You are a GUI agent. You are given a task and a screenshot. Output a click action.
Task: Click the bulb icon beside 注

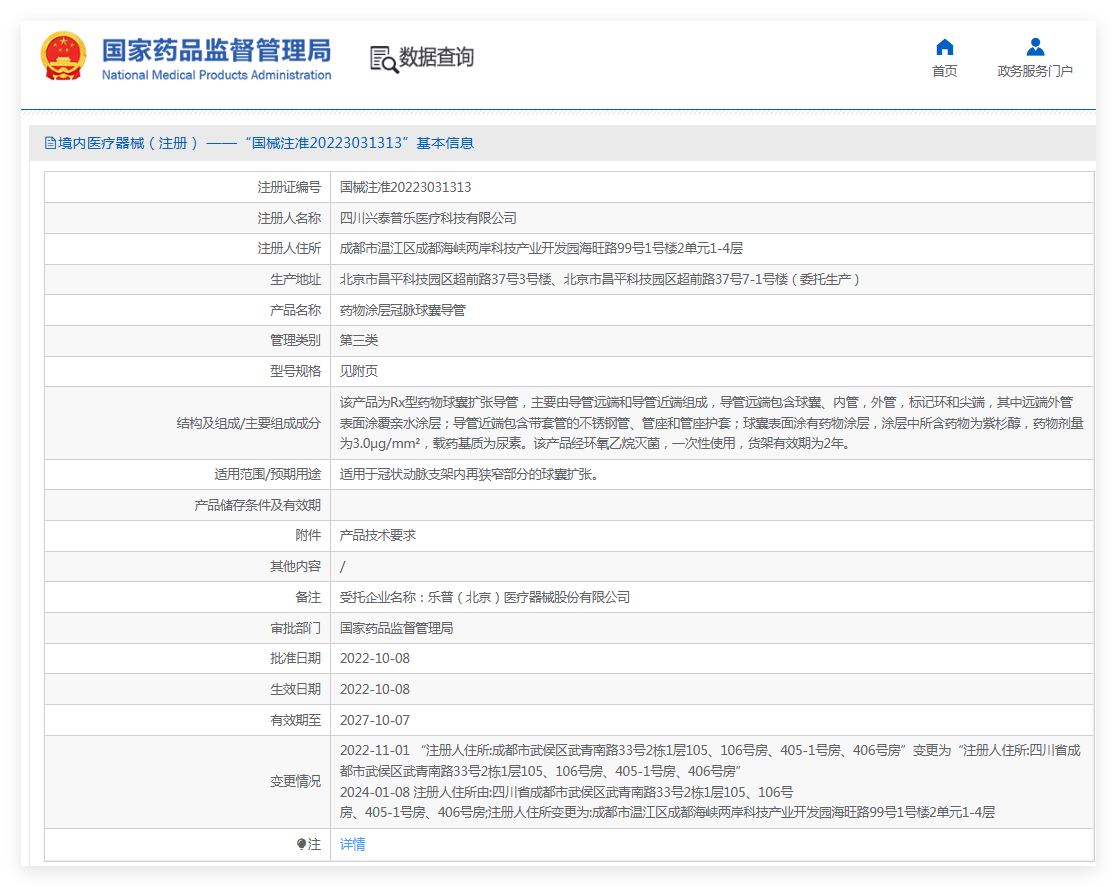click(301, 844)
